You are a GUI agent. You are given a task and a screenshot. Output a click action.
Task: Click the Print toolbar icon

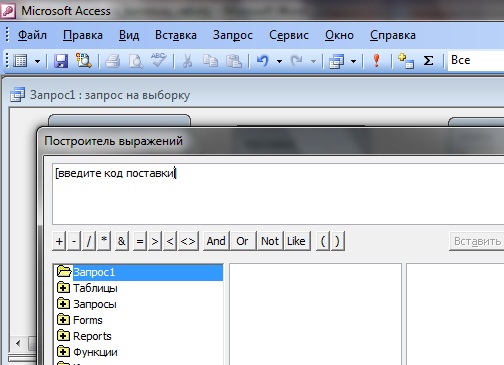(x=113, y=61)
